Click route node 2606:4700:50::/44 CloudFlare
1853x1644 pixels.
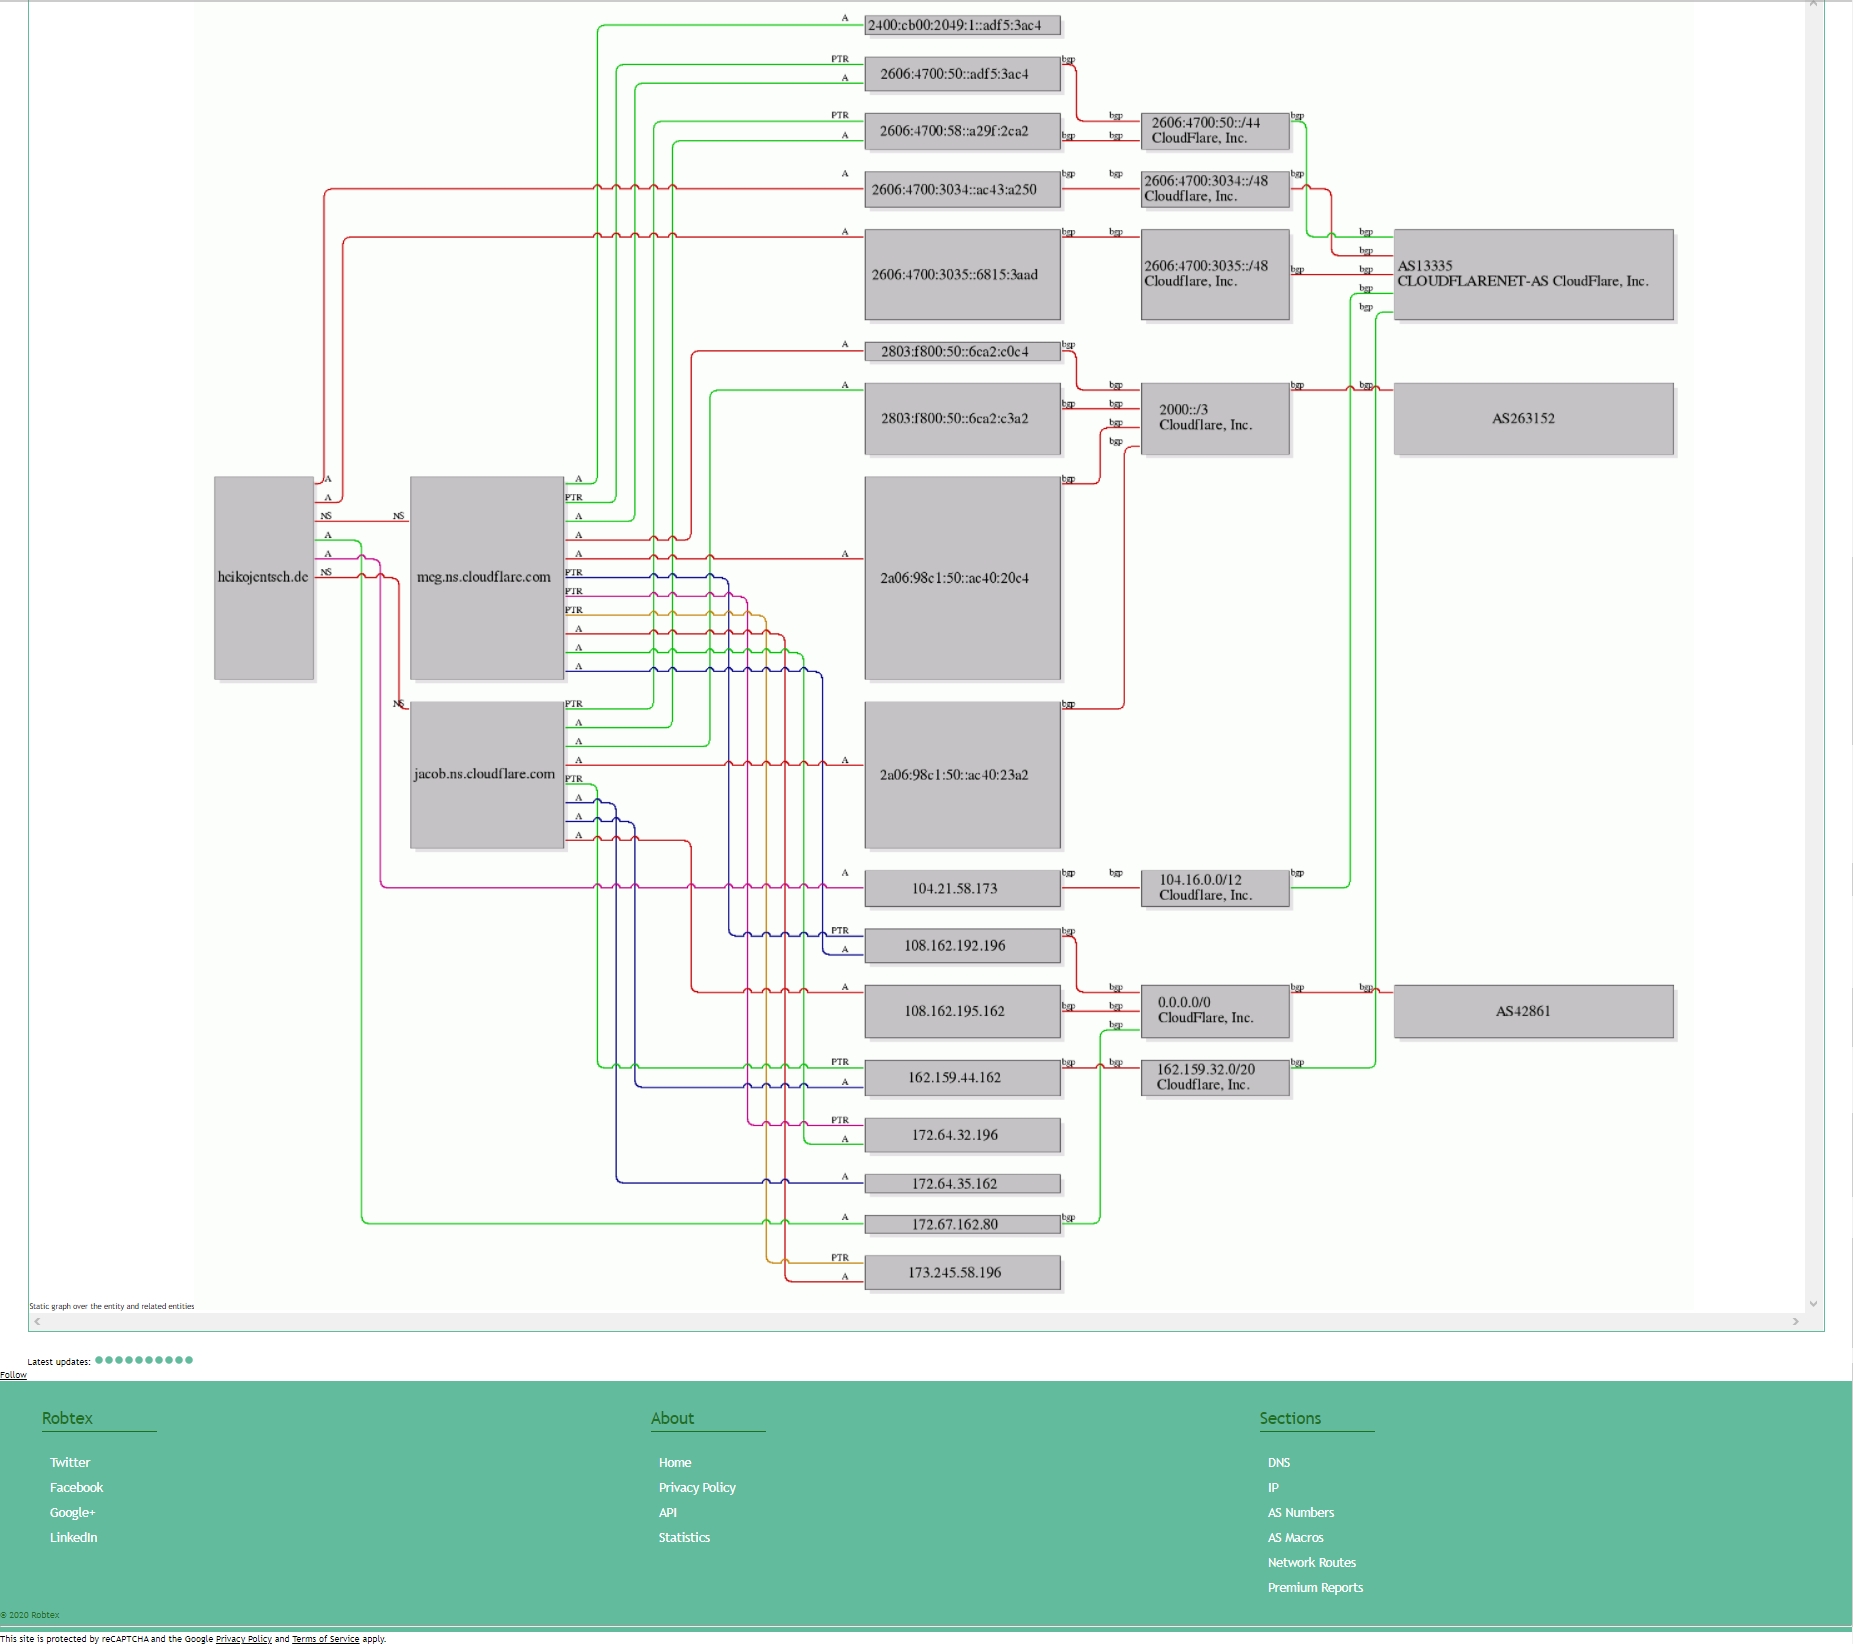tap(1215, 131)
